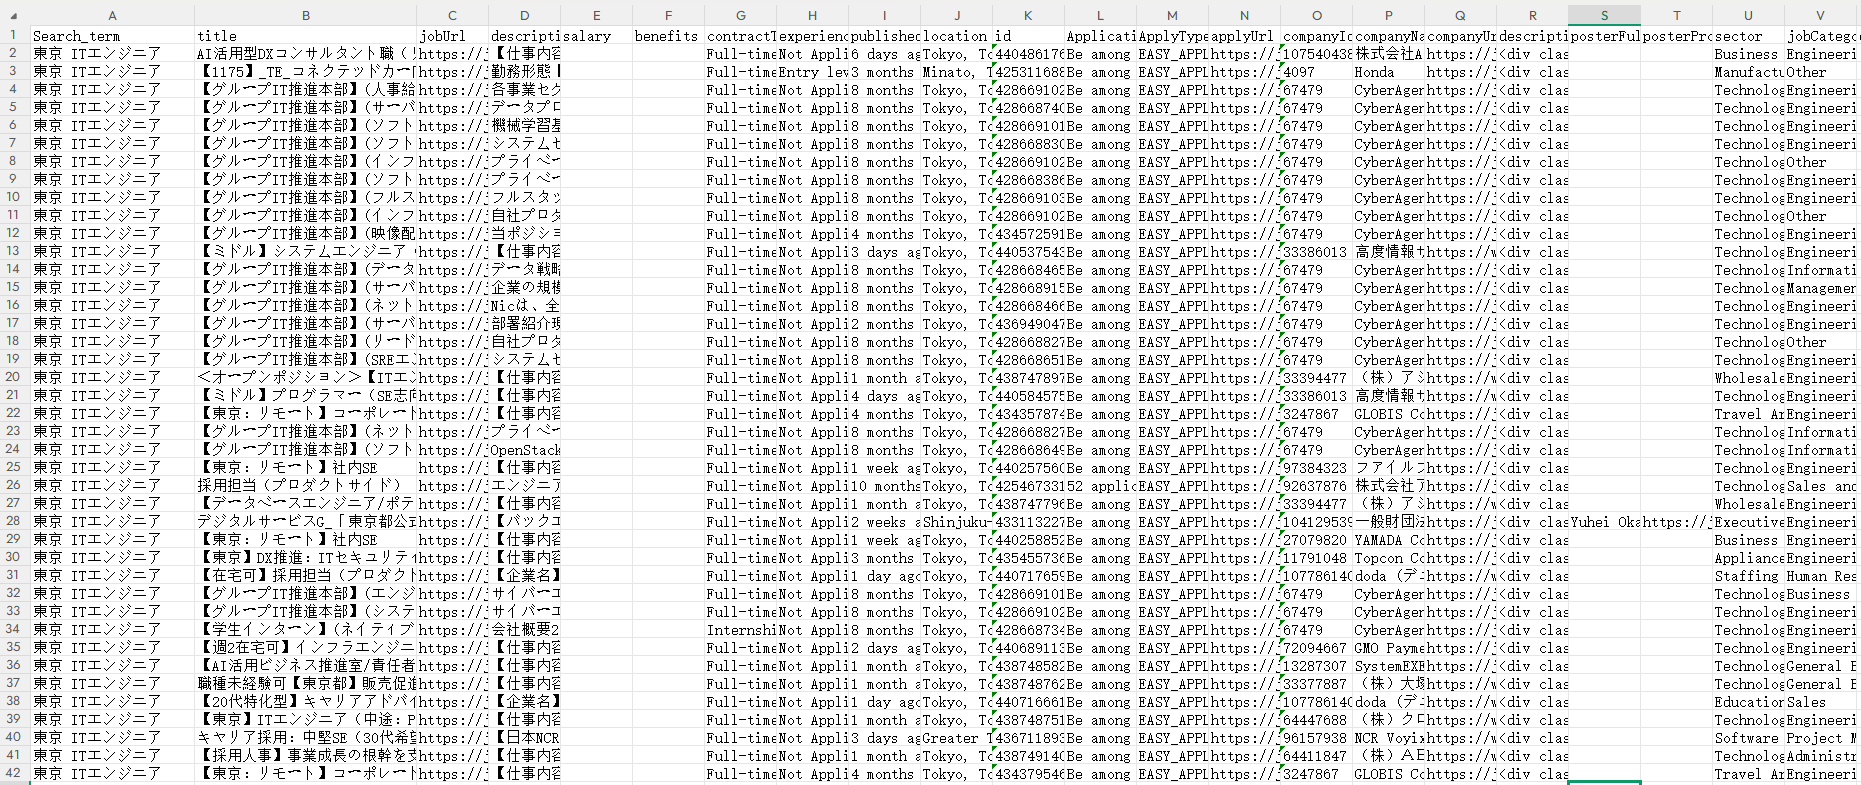This screenshot has width=1861, height=785.
Task: Click "SystemEXE" company name cell
Action: [x=1388, y=666]
